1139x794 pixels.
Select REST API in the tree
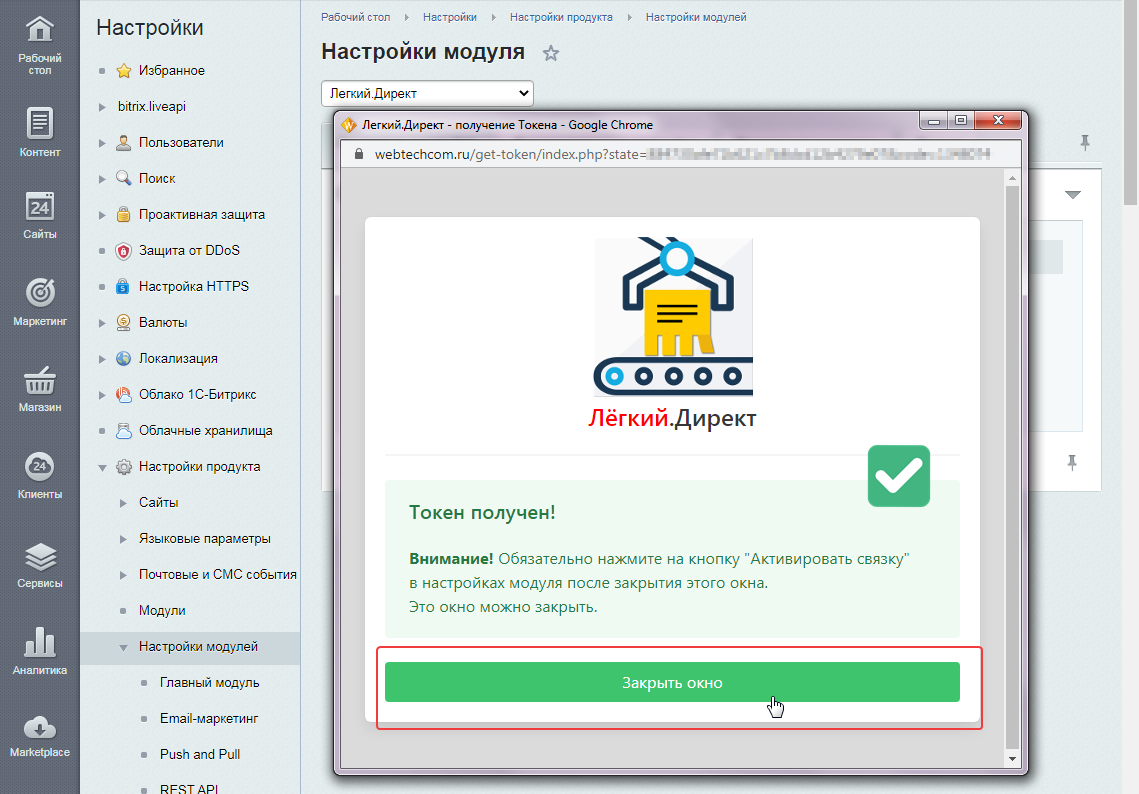click(189, 788)
